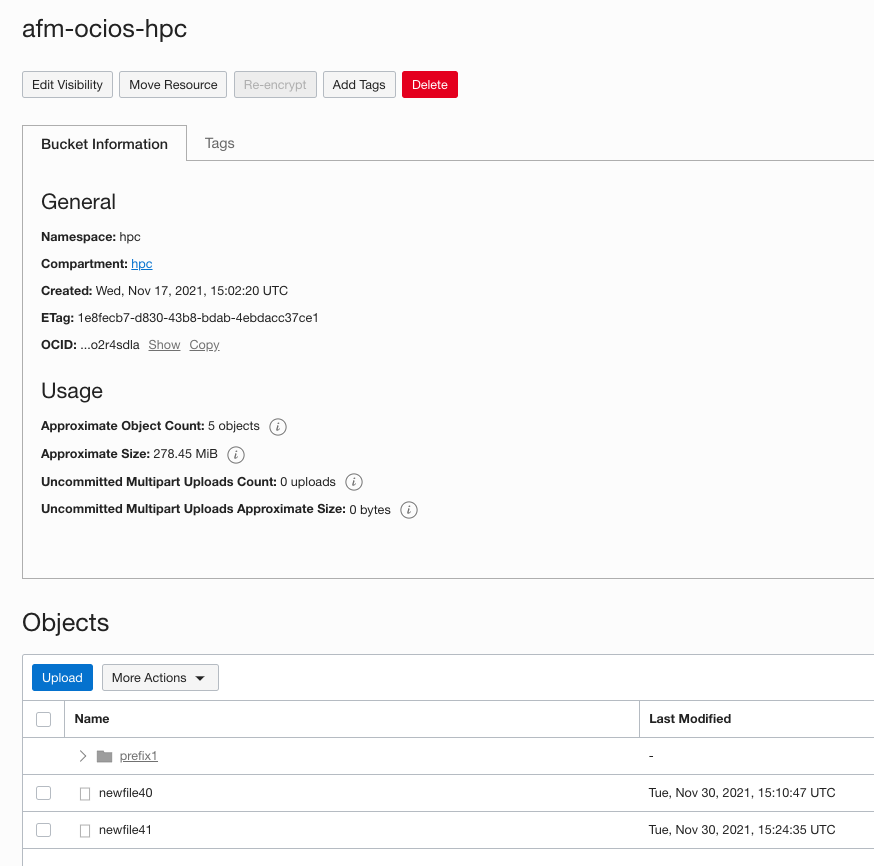874x866 pixels.
Task: Check the checkbox for newfile41
Action: coord(43,829)
